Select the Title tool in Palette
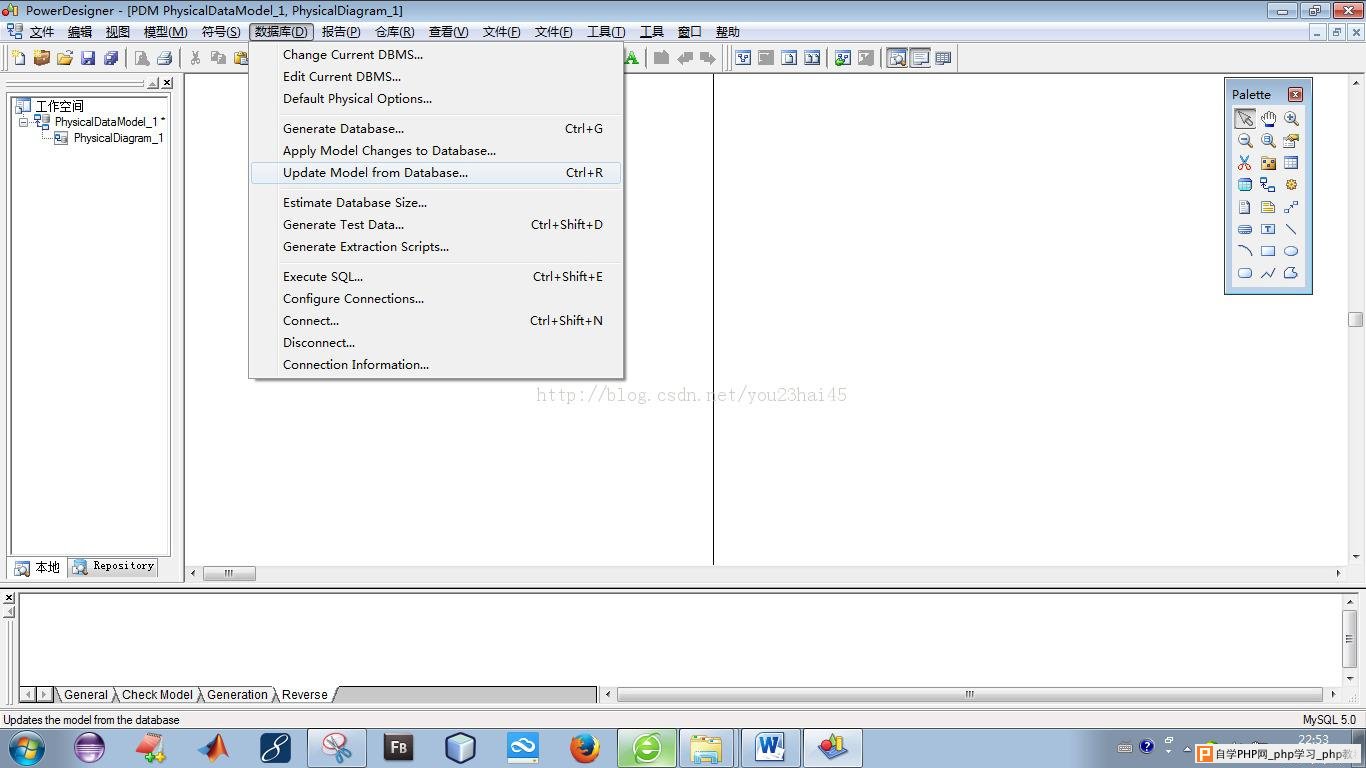The height and width of the screenshot is (768, 1366). (x=1244, y=229)
